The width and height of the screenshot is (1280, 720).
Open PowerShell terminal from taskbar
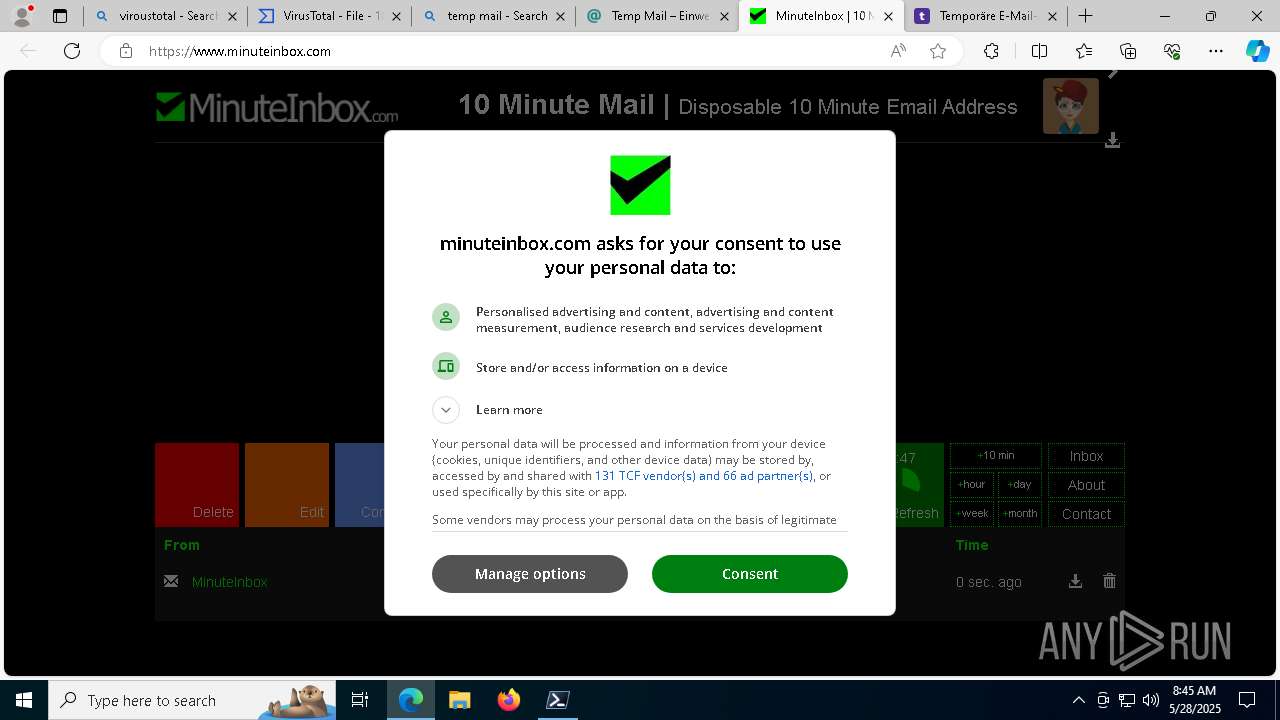point(558,700)
